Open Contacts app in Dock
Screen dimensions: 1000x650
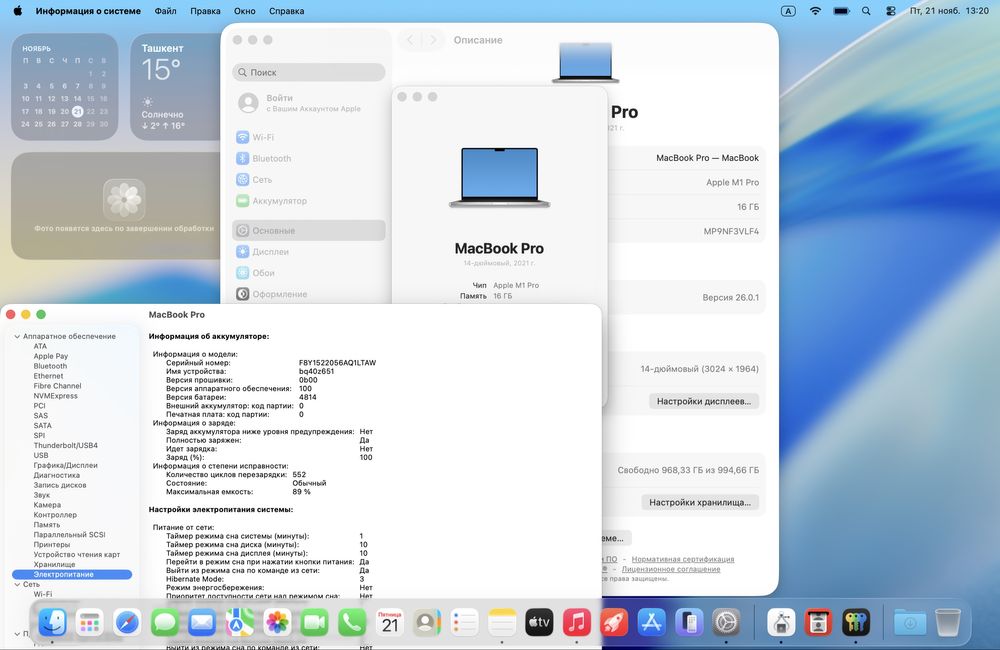pyautogui.click(x=427, y=622)
